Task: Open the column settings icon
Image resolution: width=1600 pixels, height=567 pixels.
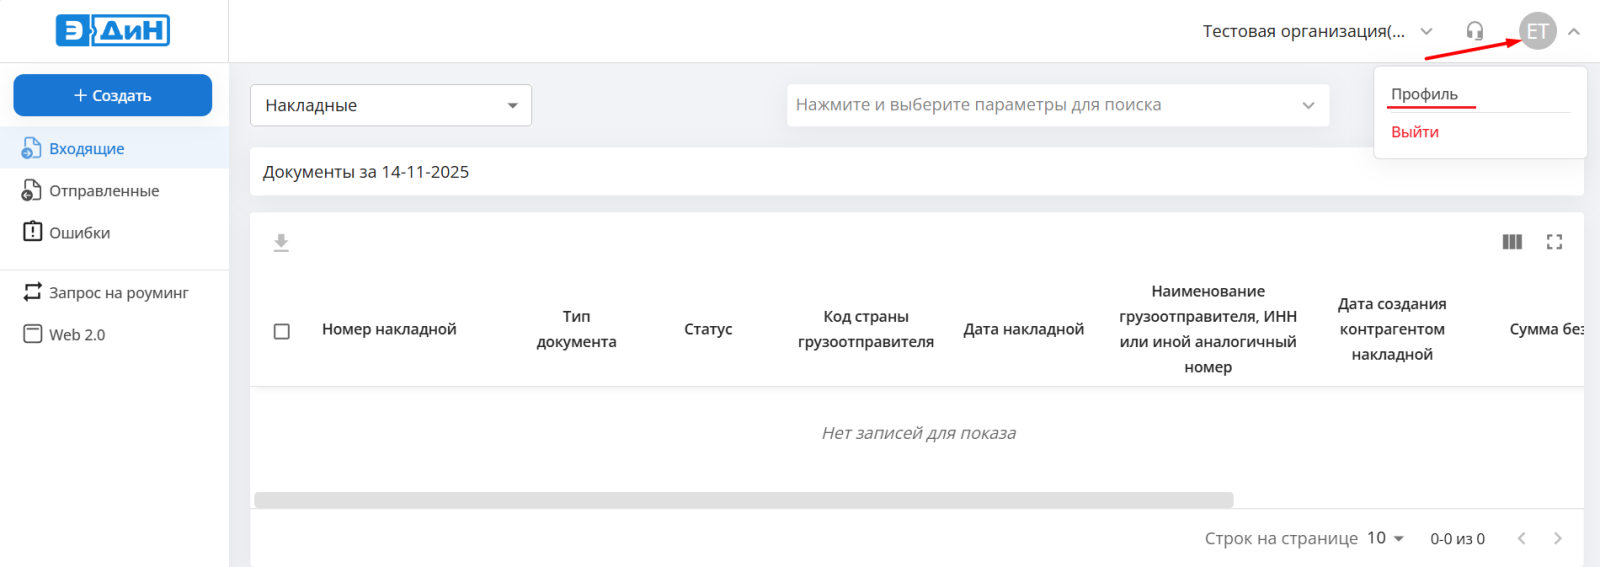Action: point(1512,242)
